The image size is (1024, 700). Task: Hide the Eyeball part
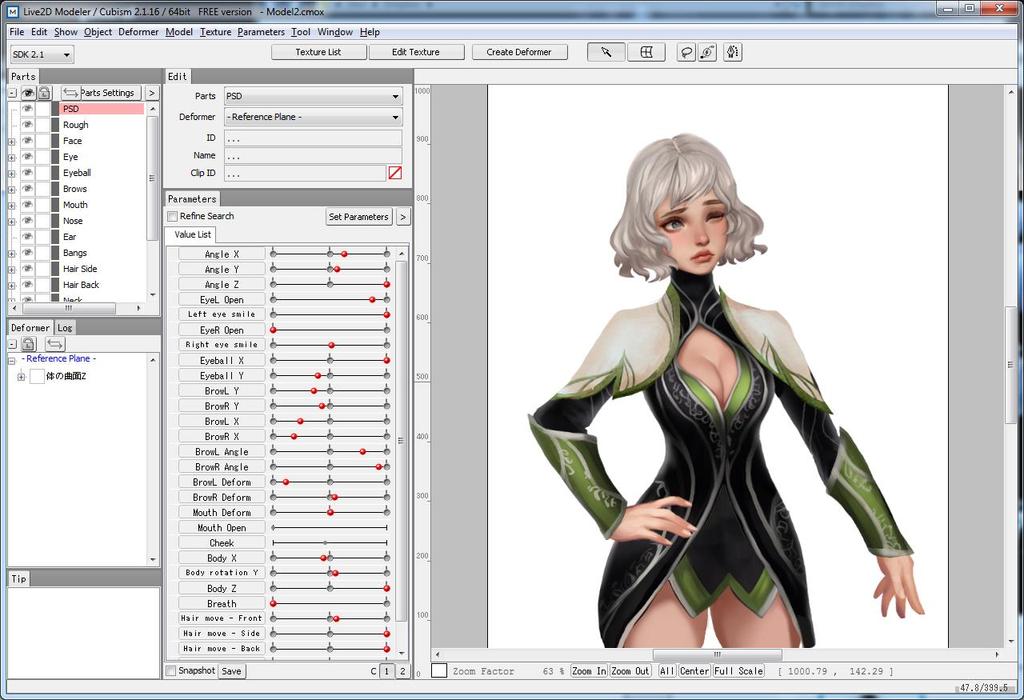[27, 172]
